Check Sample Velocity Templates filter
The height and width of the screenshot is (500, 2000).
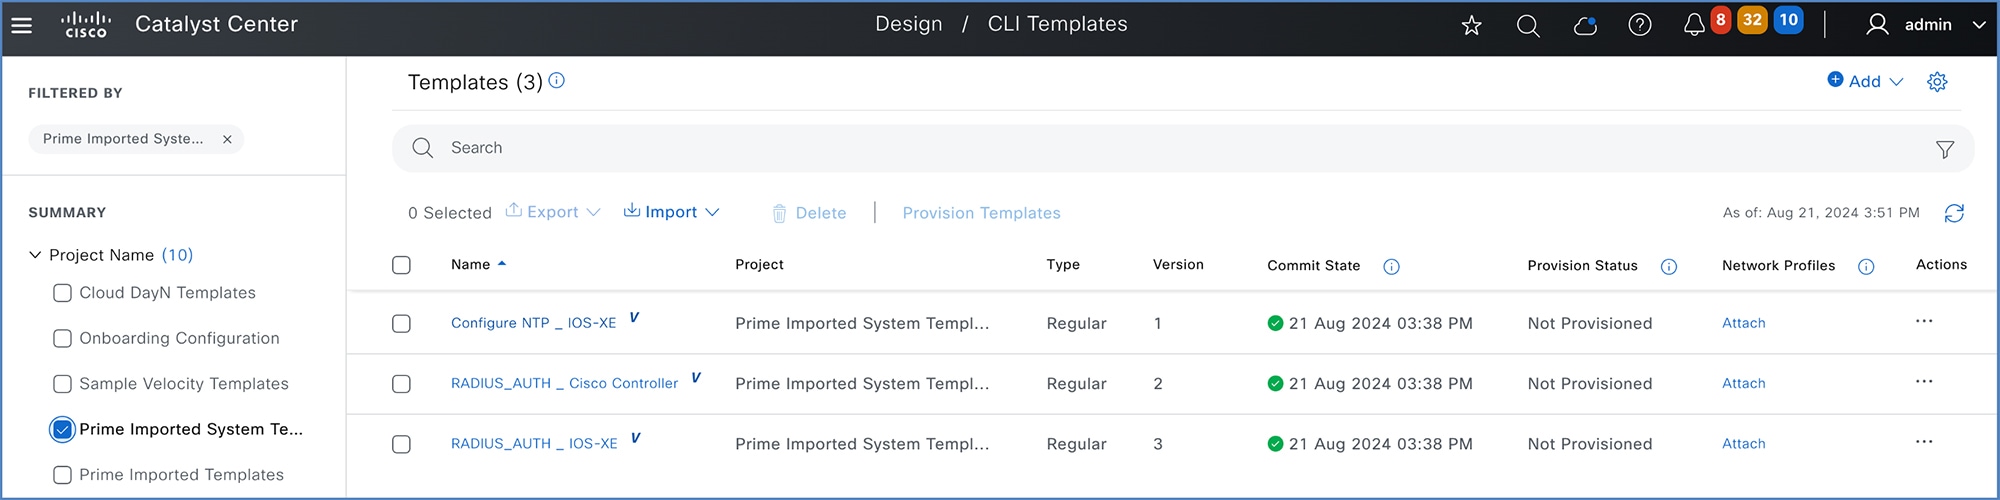tap(62, 384)
